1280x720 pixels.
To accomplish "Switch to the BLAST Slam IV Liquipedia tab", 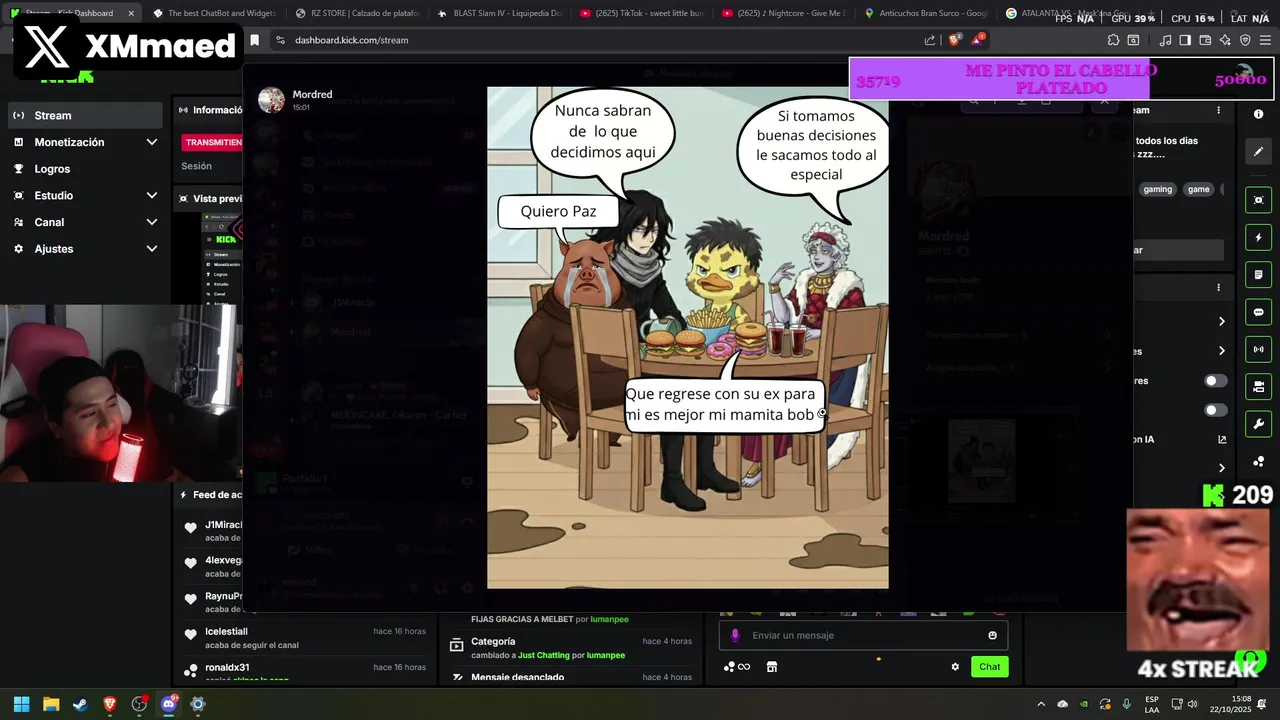I will coord(500,14).
